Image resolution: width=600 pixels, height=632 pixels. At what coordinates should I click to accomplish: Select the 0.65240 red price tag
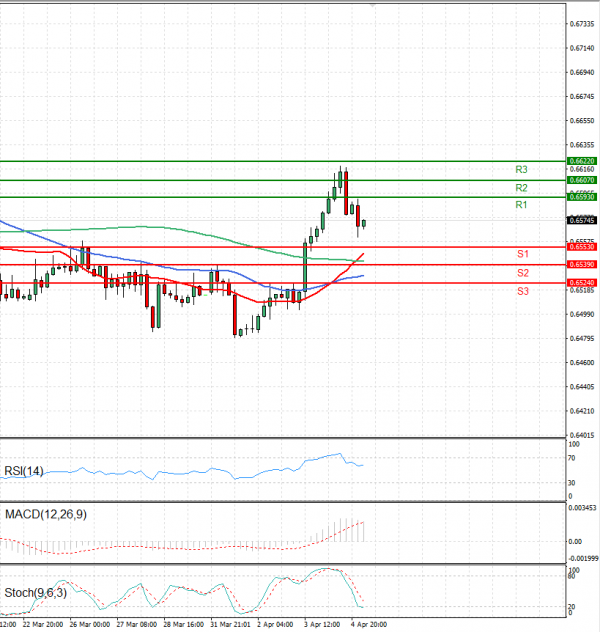[582, 283]
